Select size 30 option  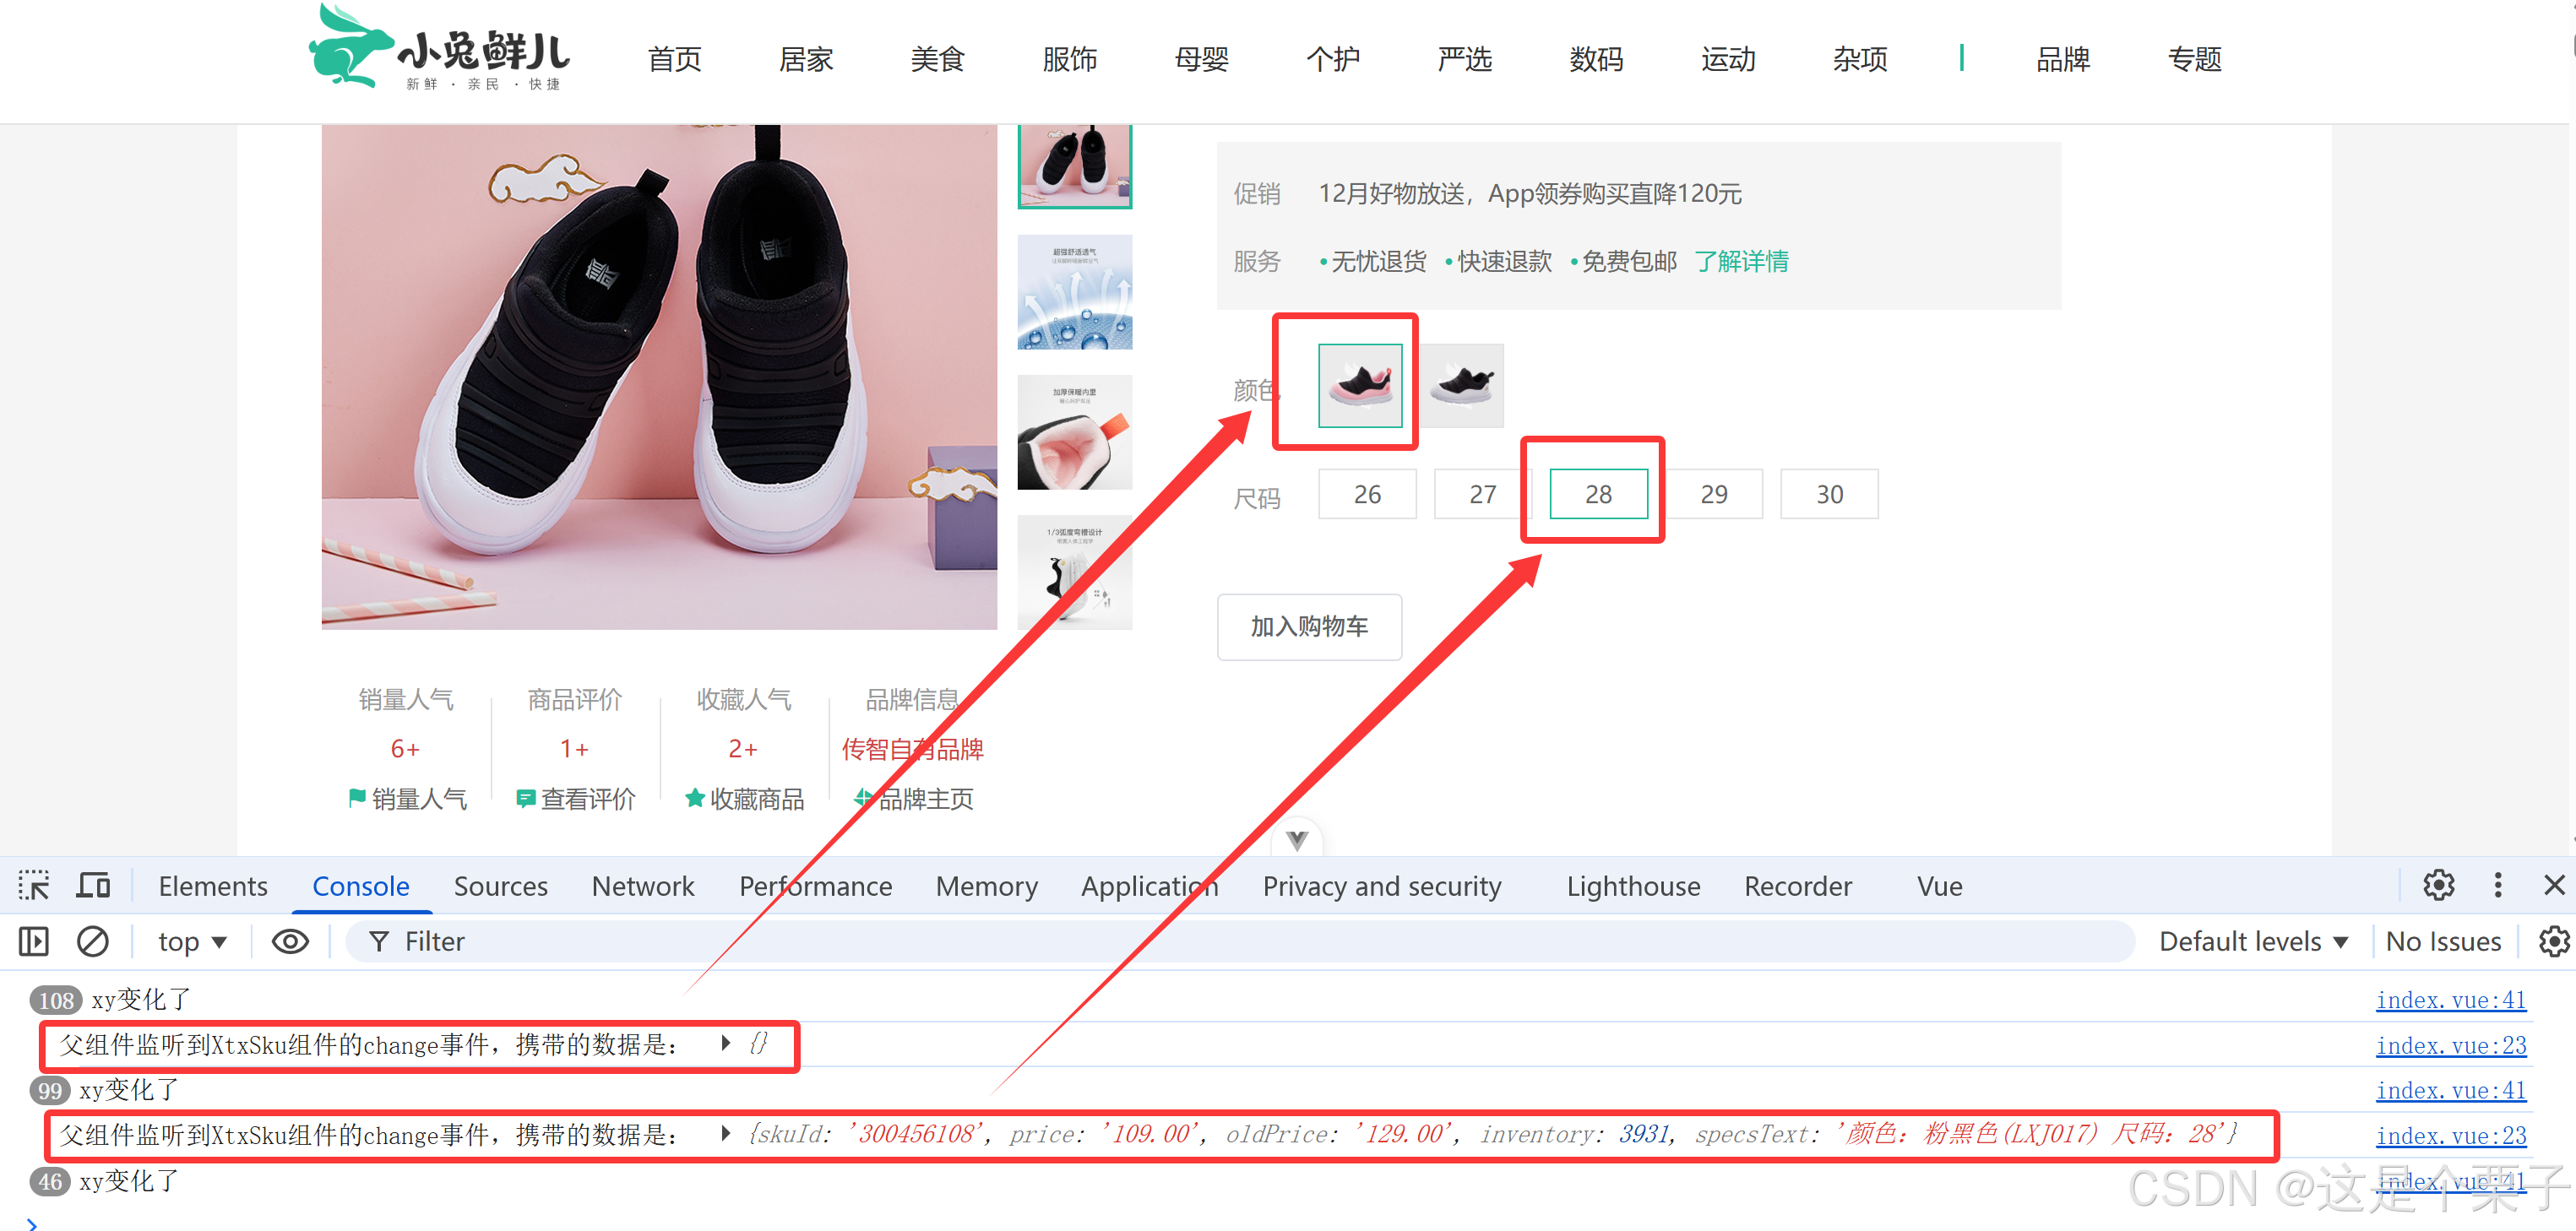click(1829, 494)
